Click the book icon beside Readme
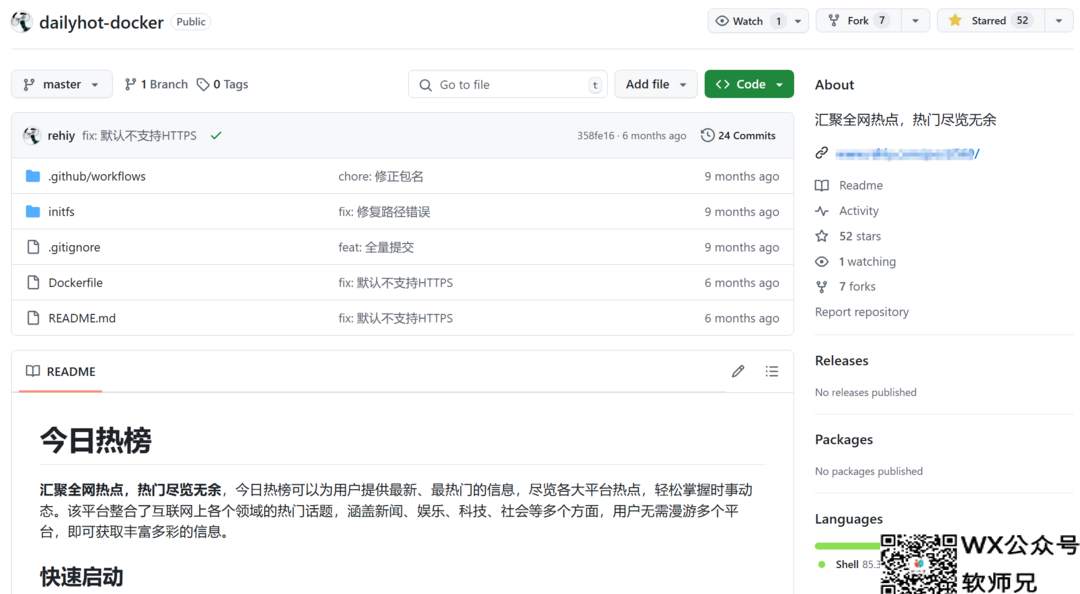This screenshot has height=594, width=1080. 822,185
